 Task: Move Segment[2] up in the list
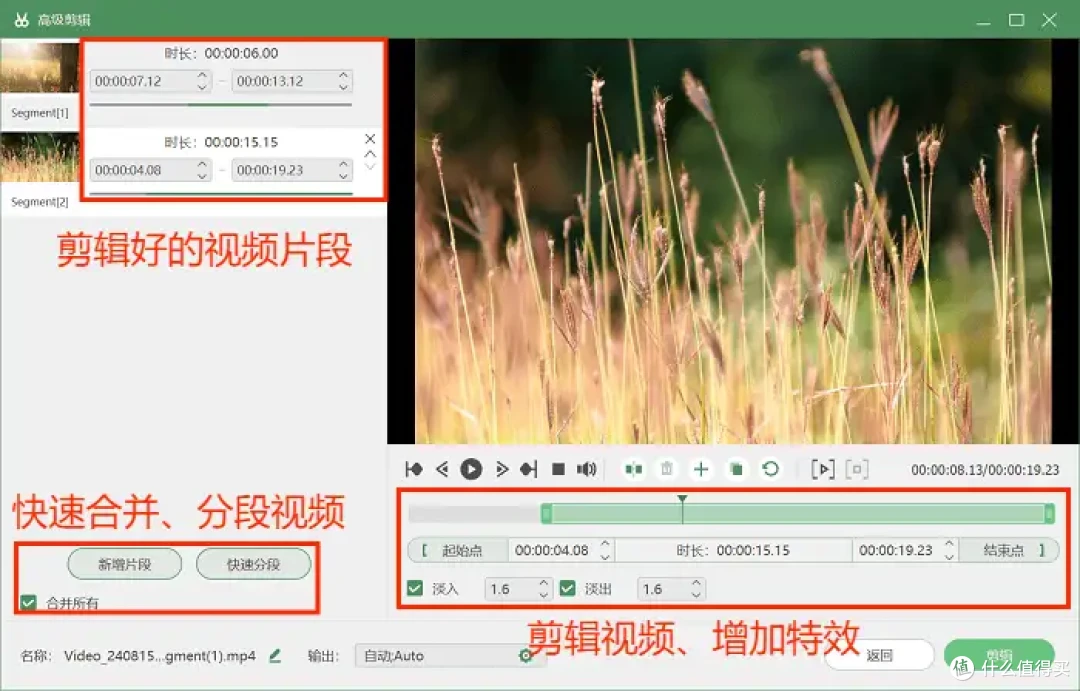[370, 154]
